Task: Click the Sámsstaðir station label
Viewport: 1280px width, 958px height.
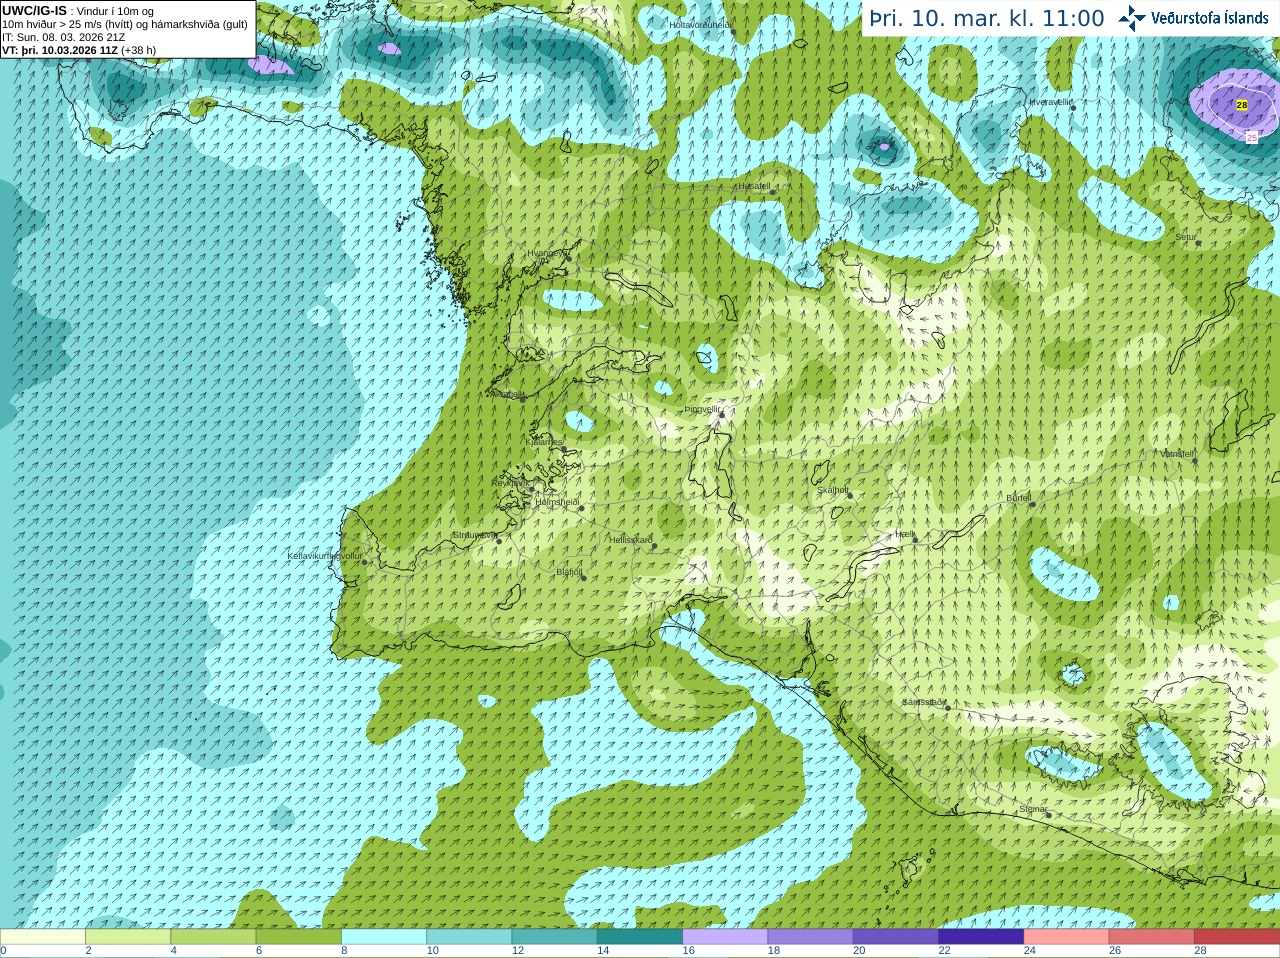Action: 924,702
